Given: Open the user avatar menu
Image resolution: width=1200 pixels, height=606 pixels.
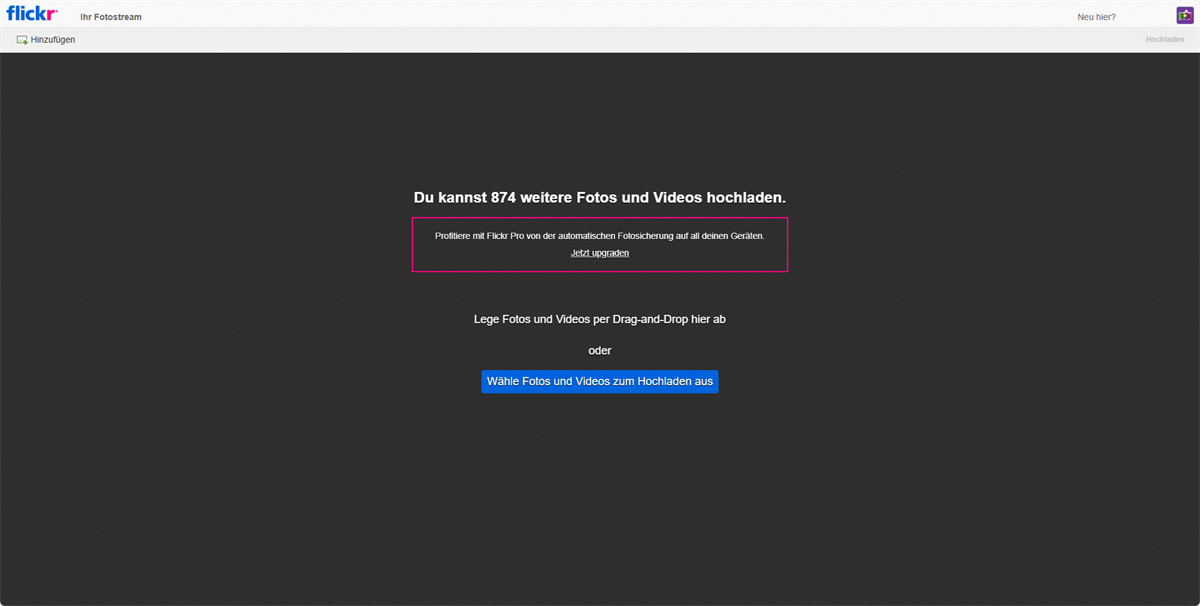Looking at the screenshot, I should [x=1185, y=15].
